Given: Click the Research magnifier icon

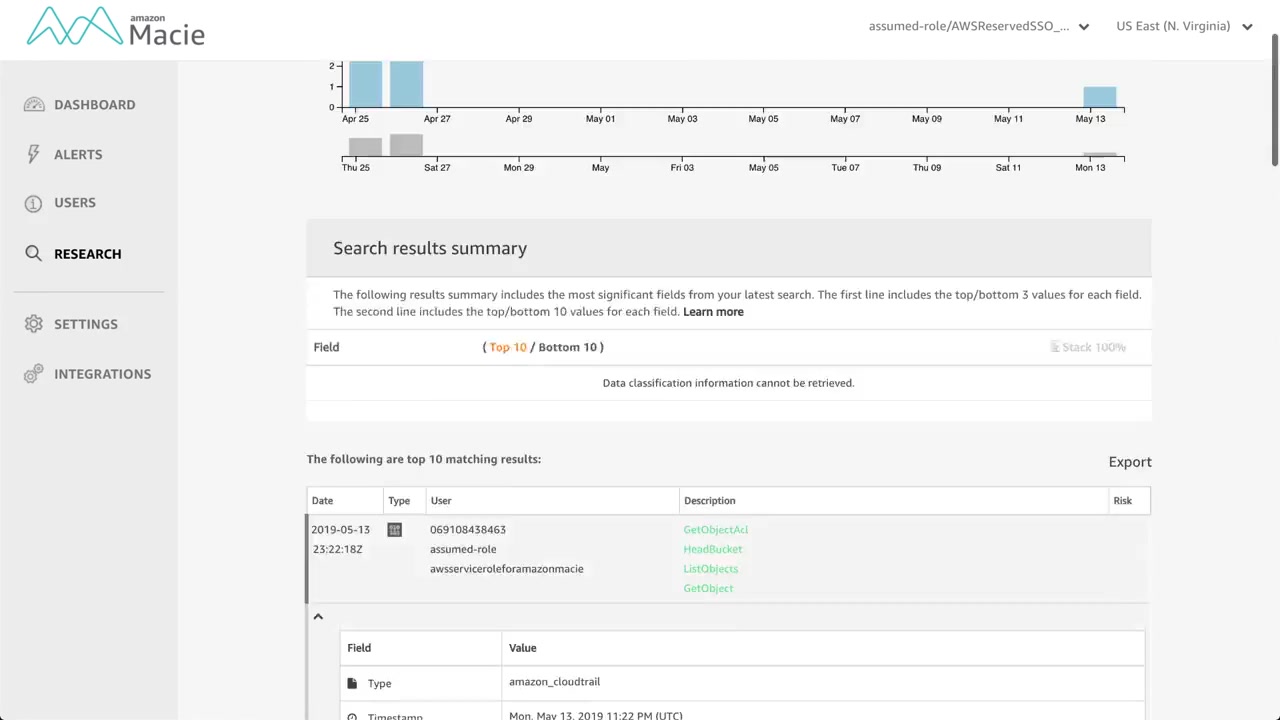Looking at the screenshot, I should (x=34, y=254).
